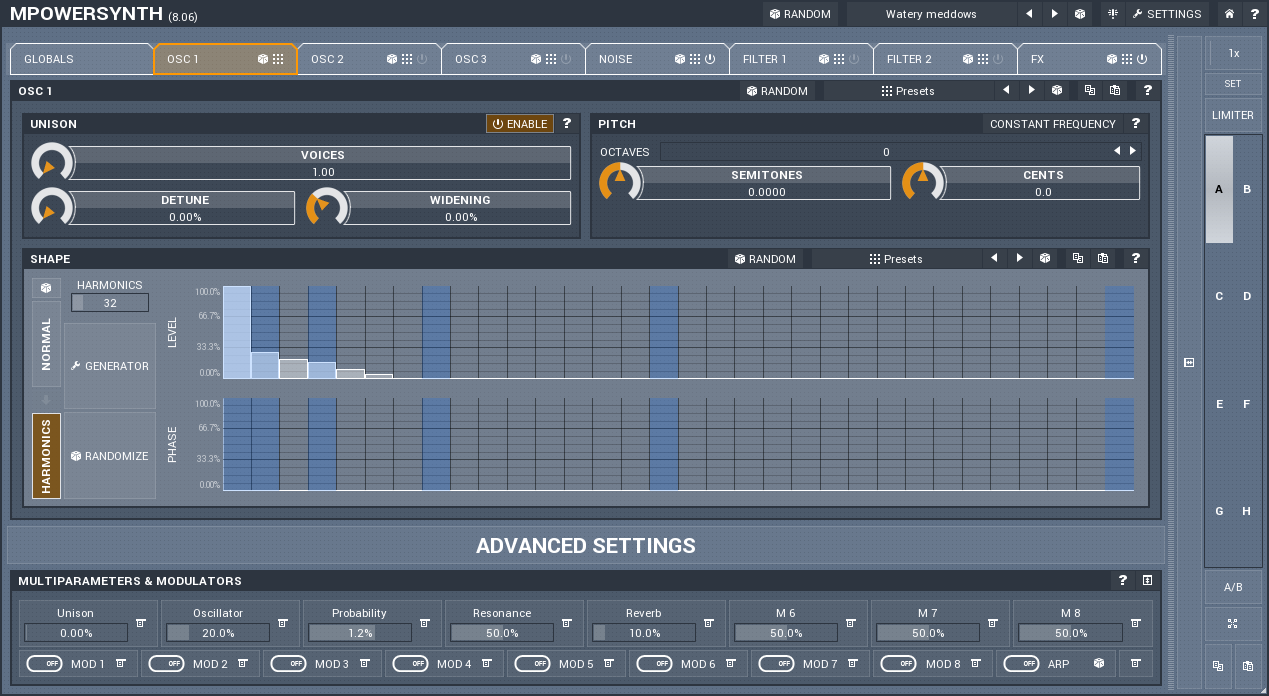Open the NOISE tab
Image resolution: width=1269 pixels, height=696 pixels.
click(x=615, y=58)
